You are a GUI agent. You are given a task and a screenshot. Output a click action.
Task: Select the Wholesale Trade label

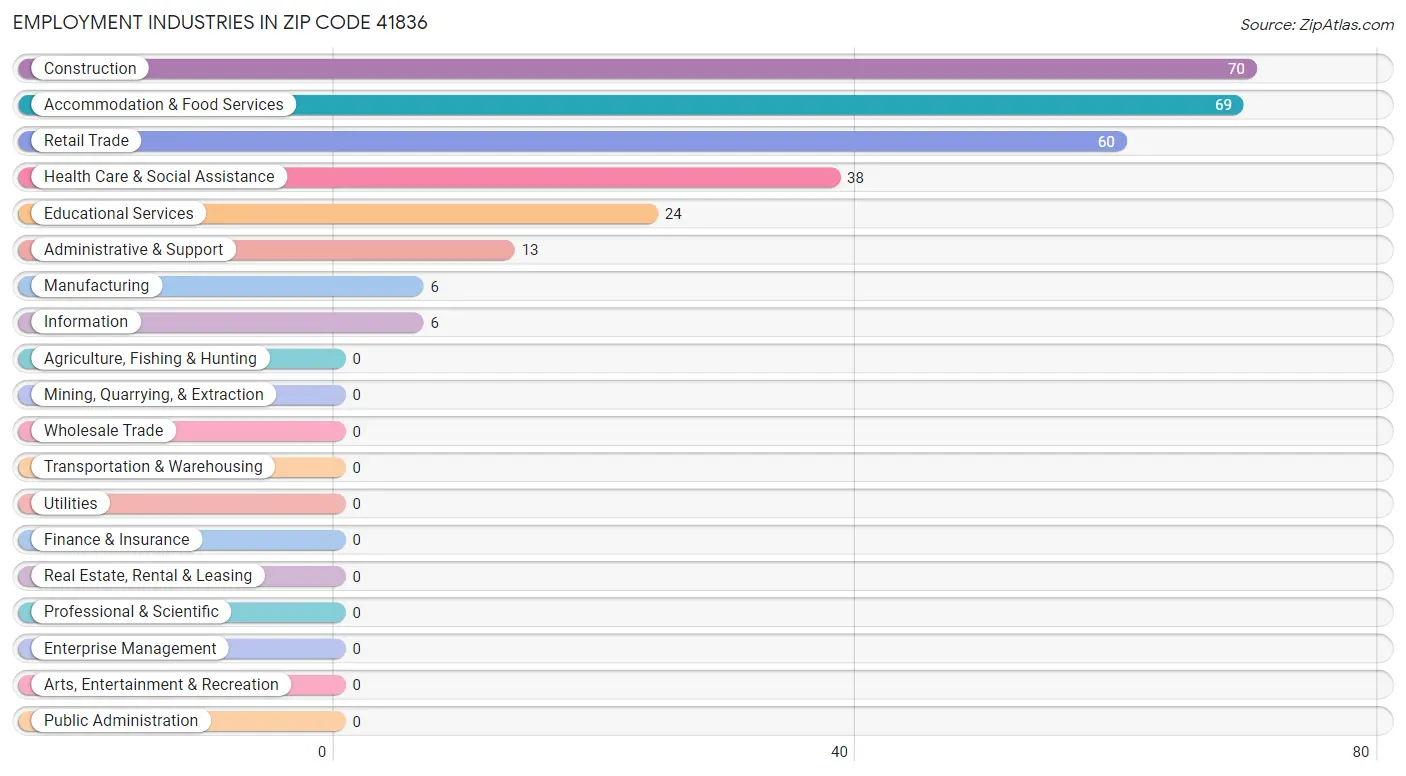[x=104, y=431]
